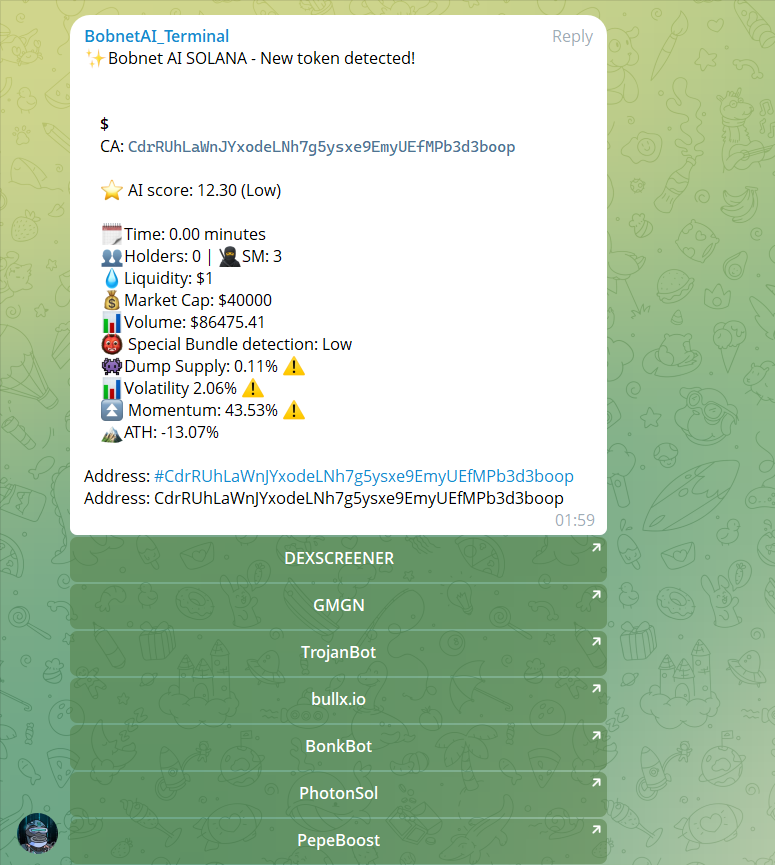Image resolution: width=775 pixels, height=865 pixels.
Task: Click the 'Special Bundle detection: Low' text
Action: click(240, 344)
